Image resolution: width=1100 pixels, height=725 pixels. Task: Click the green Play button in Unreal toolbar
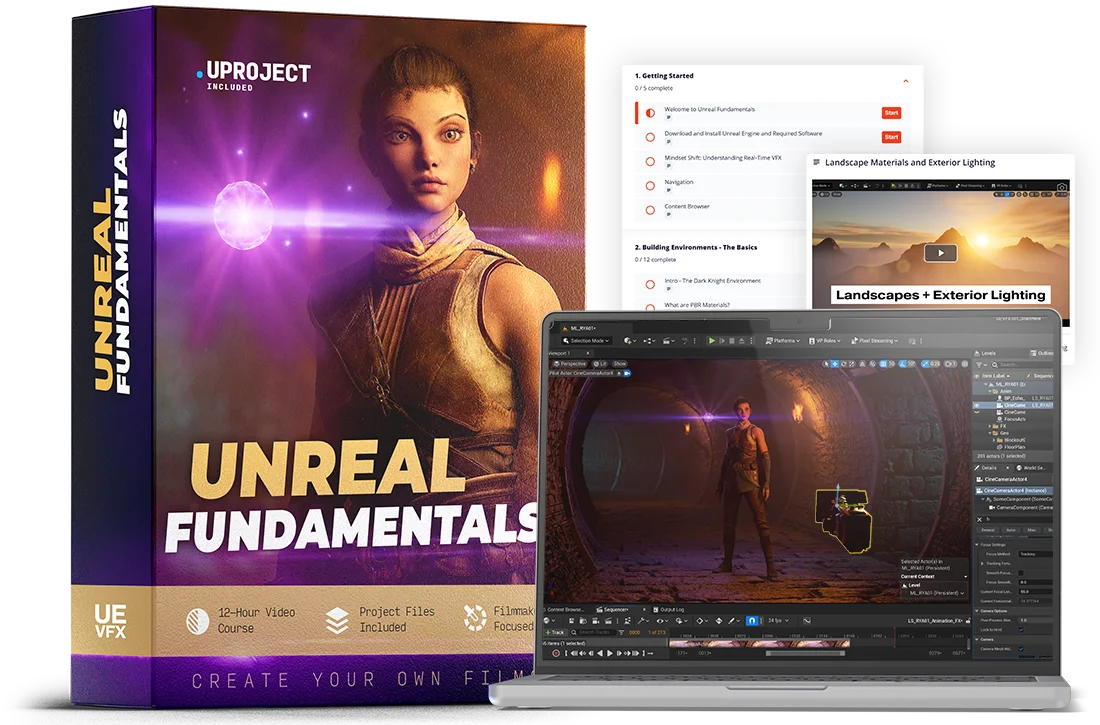point(711,341)
